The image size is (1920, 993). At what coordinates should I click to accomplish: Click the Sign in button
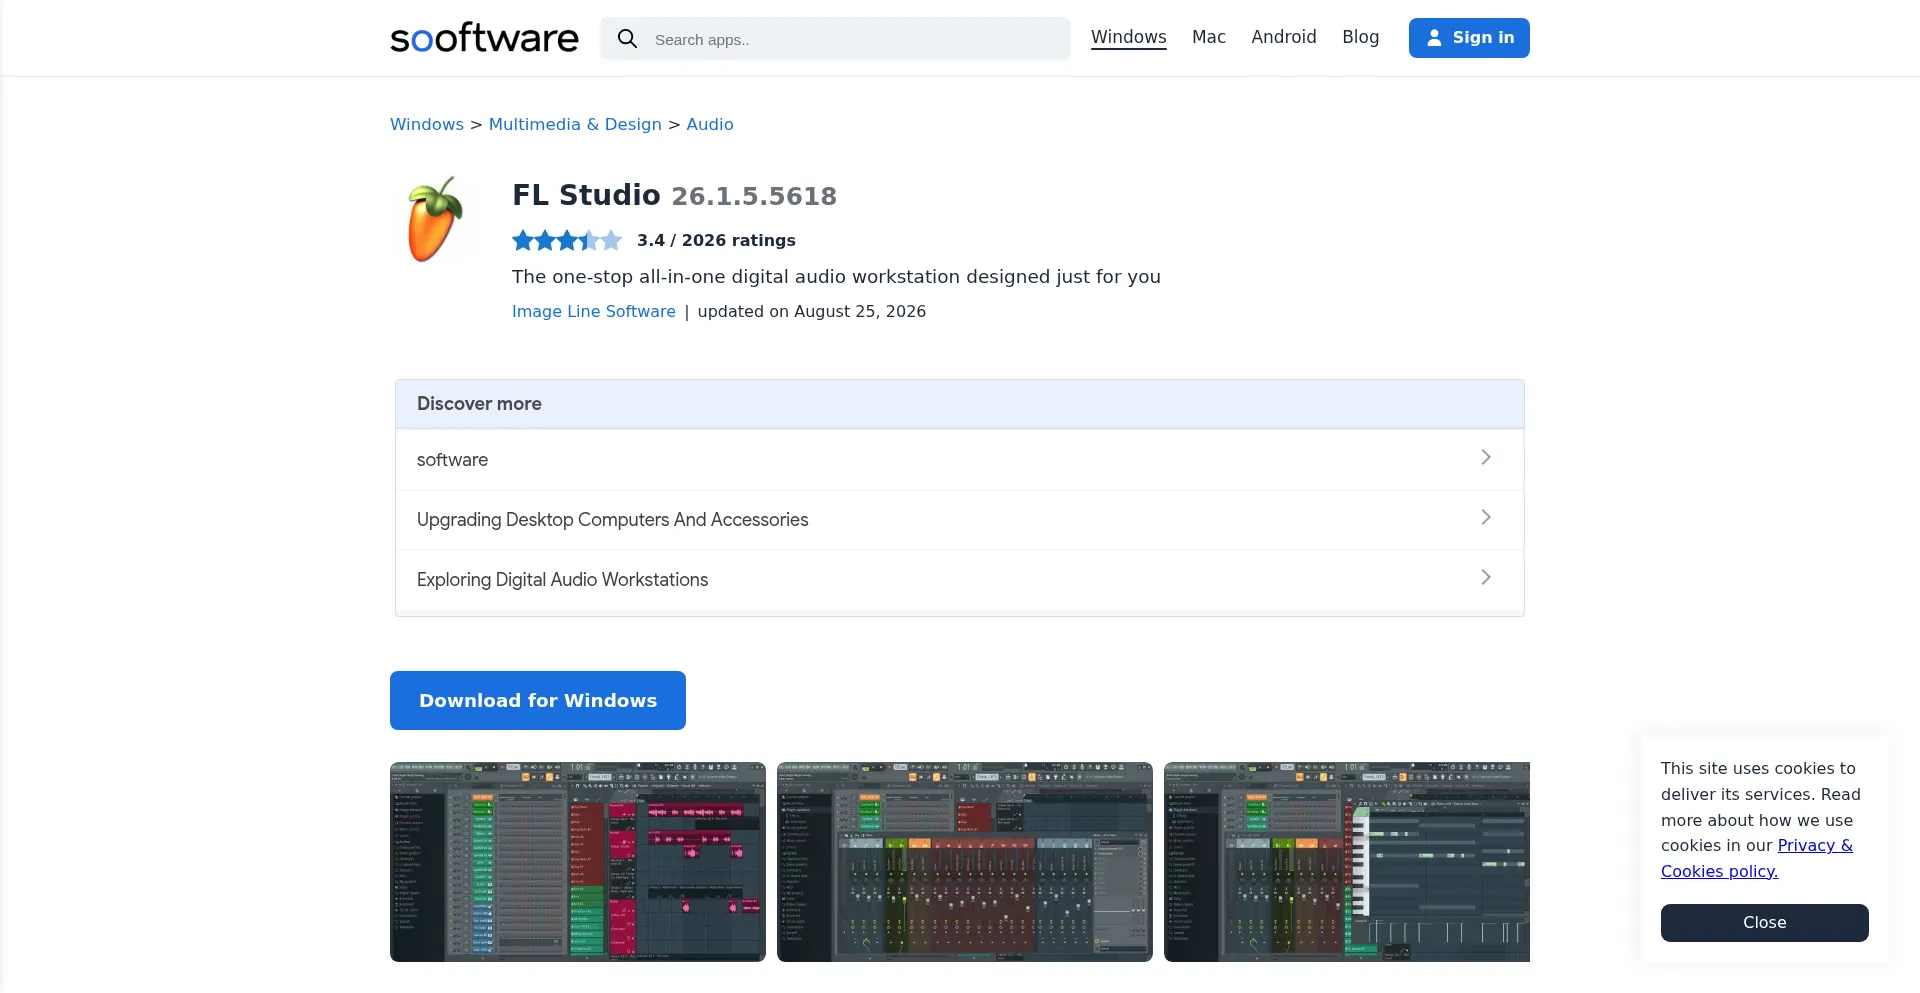point(1469,38)
